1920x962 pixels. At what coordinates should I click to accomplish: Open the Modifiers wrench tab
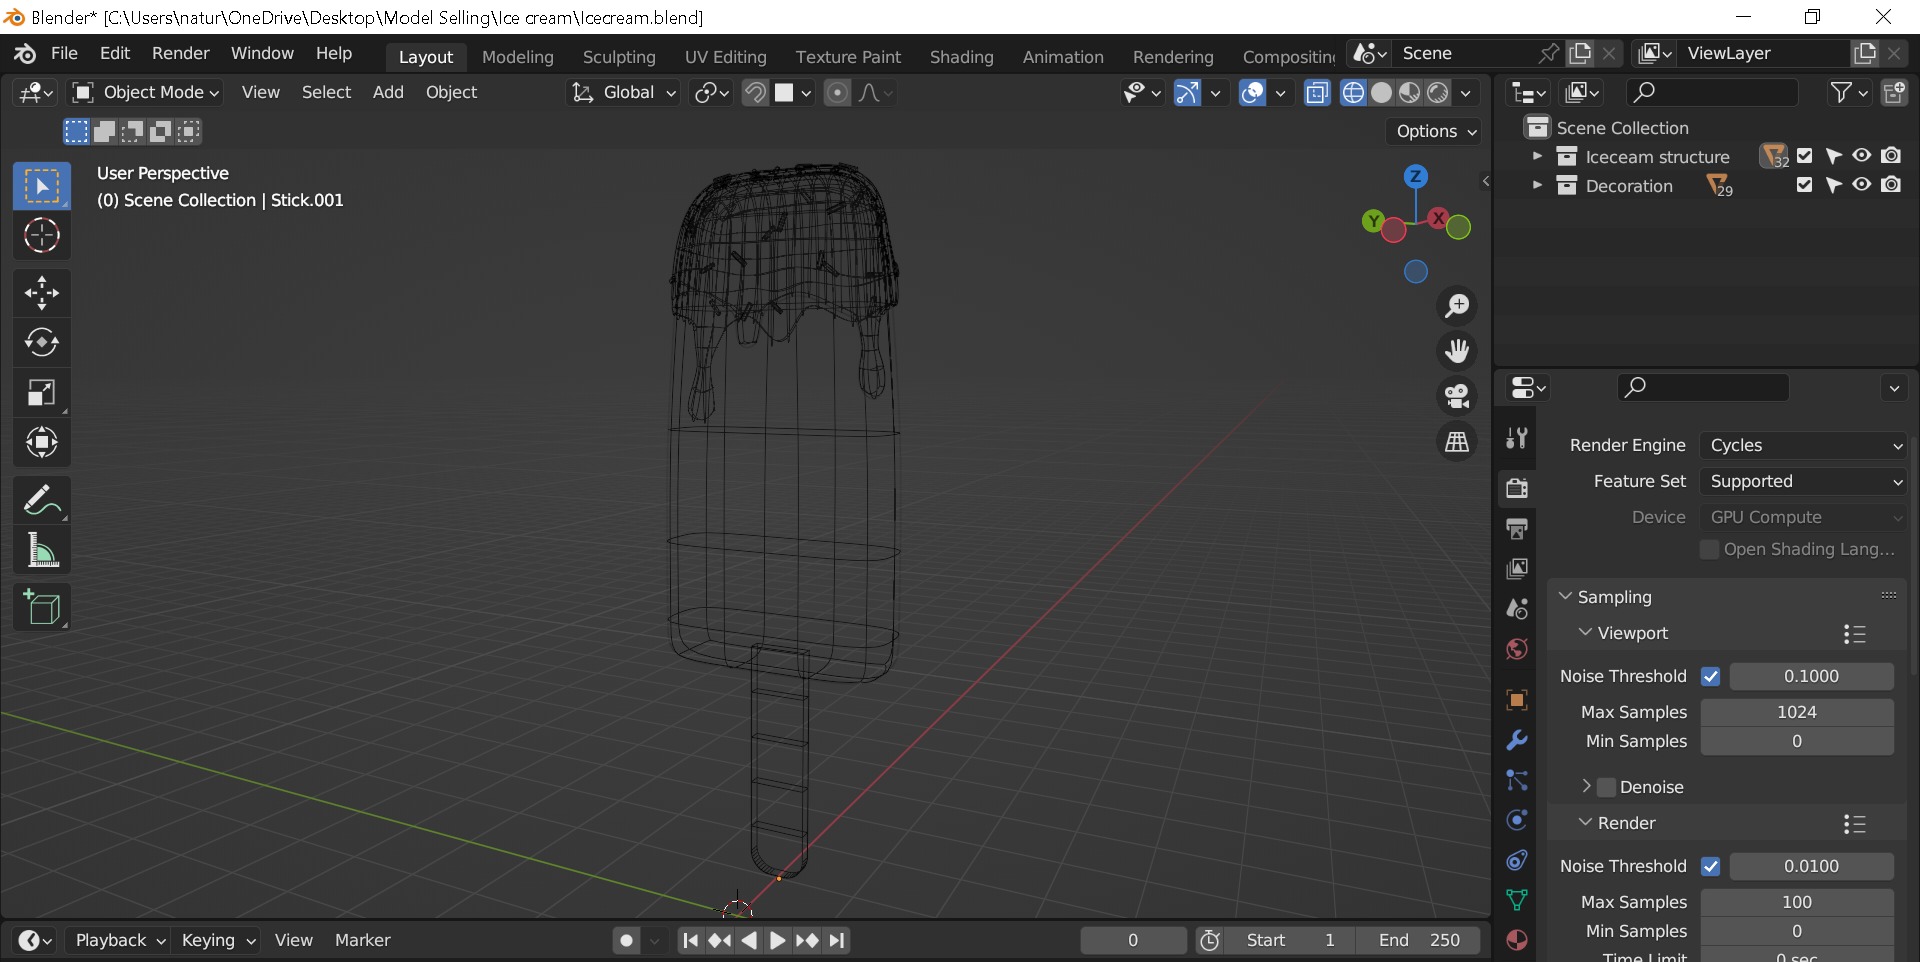[x=1517, y=740]
